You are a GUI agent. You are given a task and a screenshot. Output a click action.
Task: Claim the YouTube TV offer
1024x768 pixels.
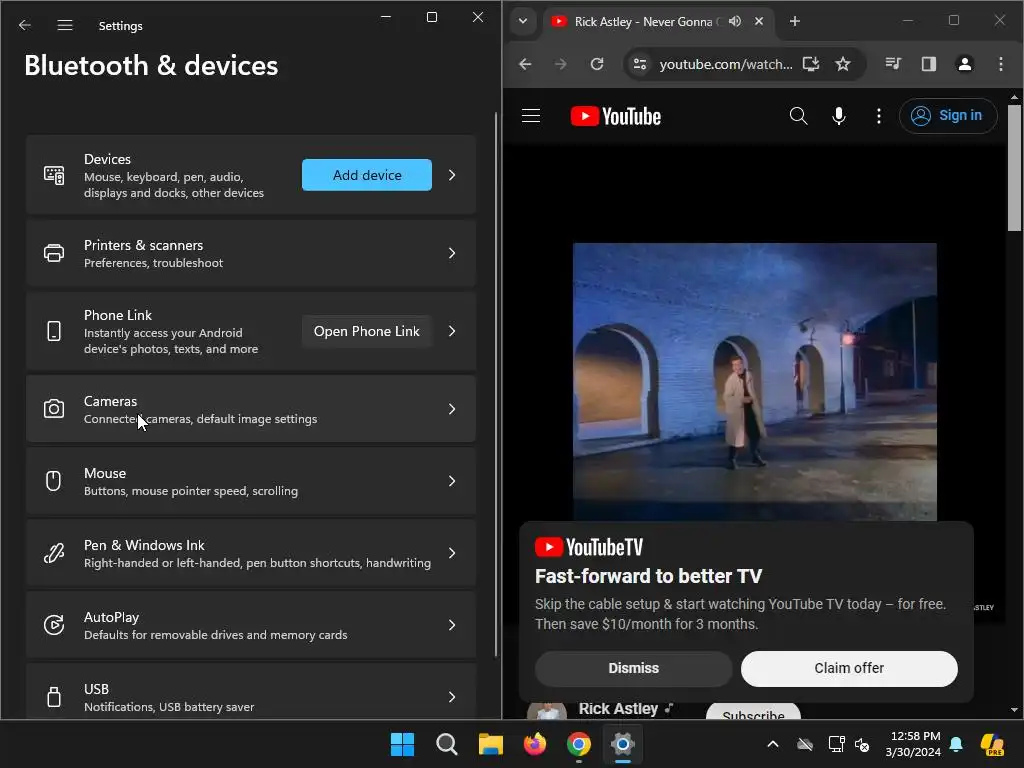pyautogui.click(x=849, y=668)
